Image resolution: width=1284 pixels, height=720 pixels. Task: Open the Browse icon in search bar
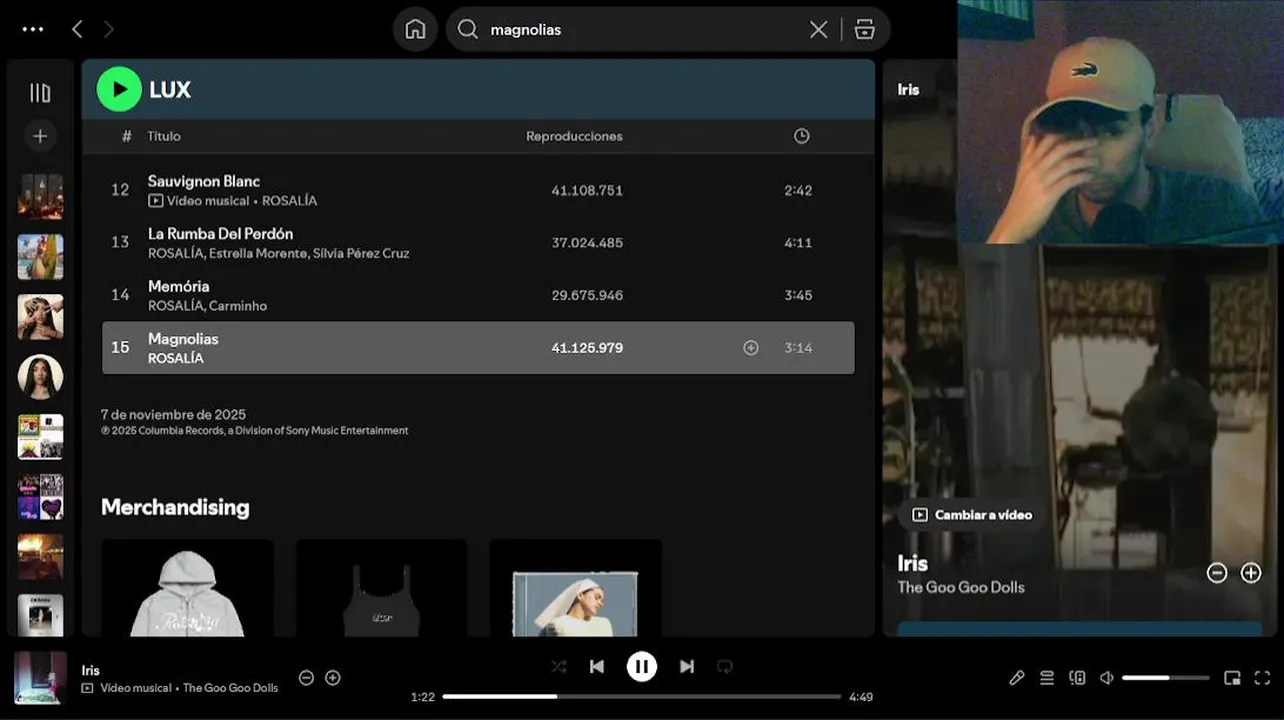(x=865, y=29)
